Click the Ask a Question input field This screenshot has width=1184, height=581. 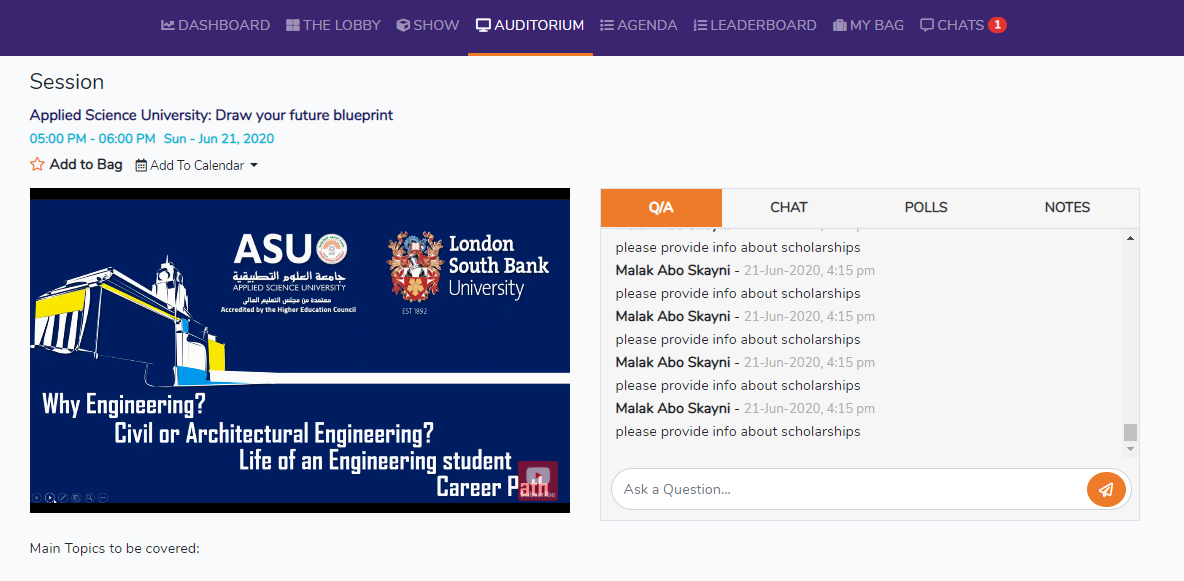tap(849, 489)
